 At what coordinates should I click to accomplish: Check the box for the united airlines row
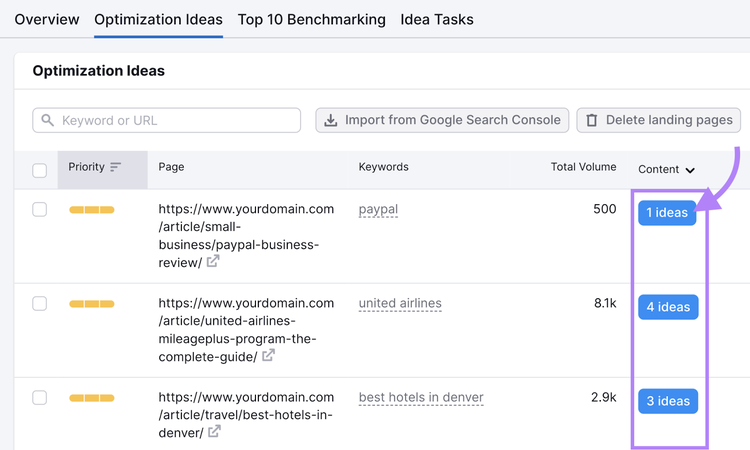[39, 304]
